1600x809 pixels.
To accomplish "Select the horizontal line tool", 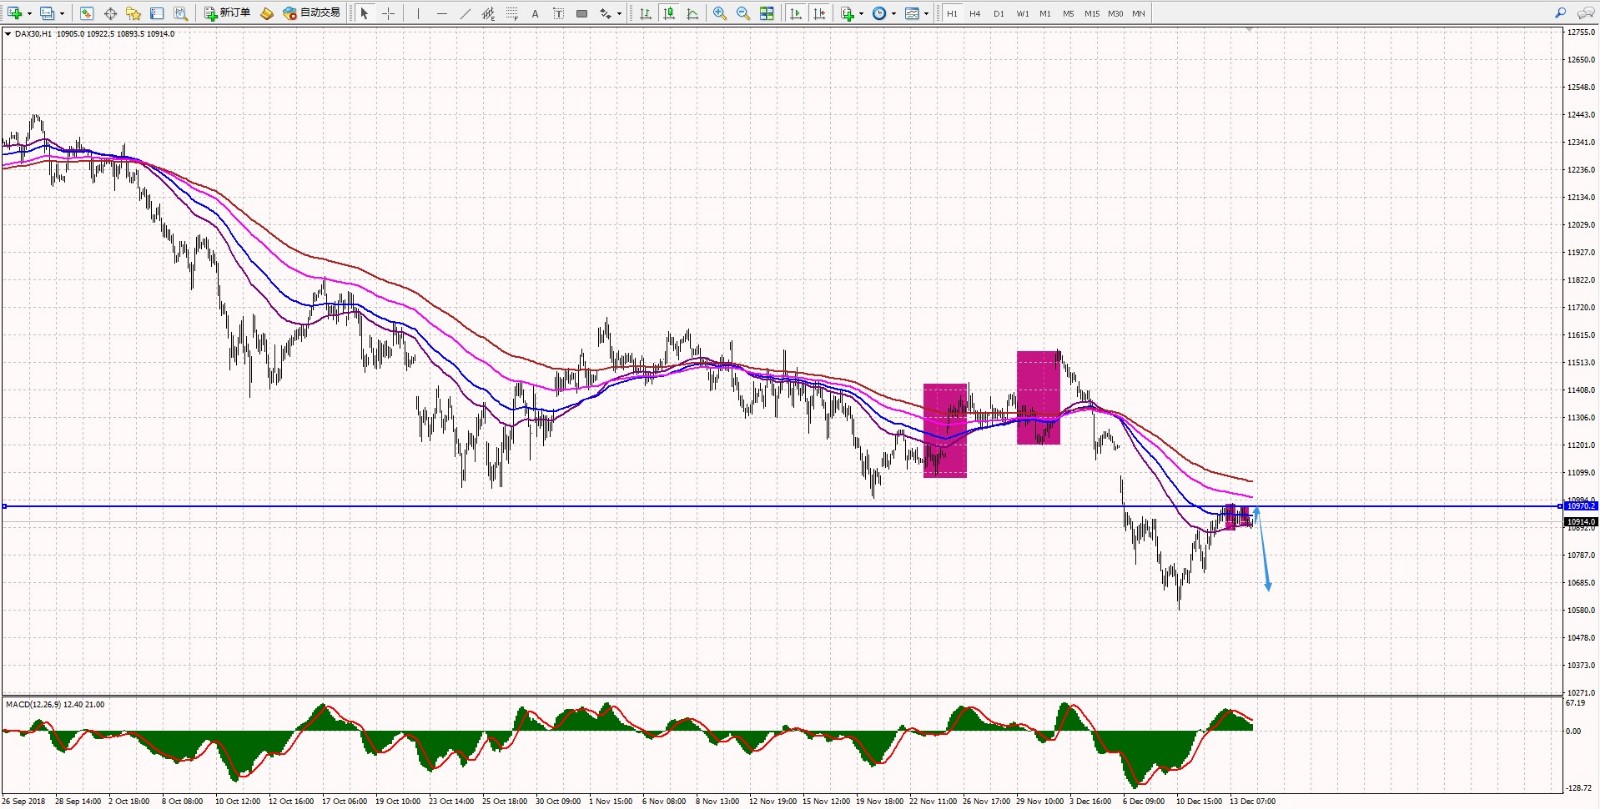I will tap(441, 13).
